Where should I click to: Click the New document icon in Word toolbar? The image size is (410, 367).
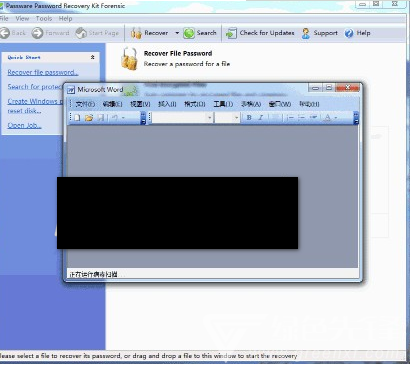[77, 117]
